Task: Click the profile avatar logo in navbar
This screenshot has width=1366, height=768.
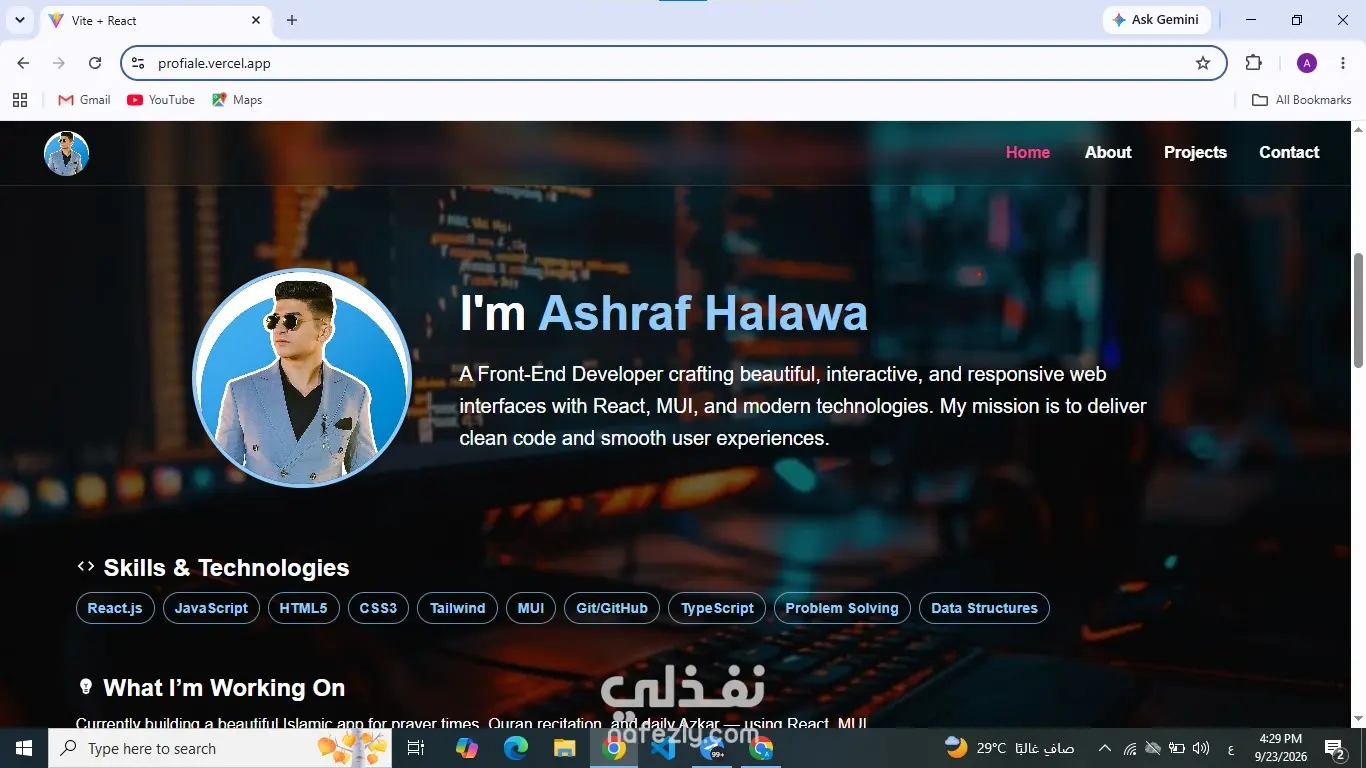Action: click(x=67, y=153)
